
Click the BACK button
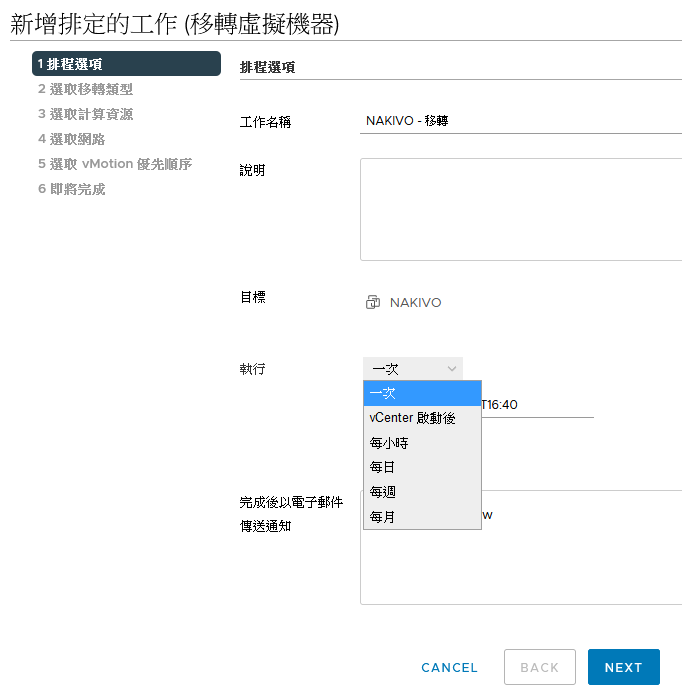pyautogui.click(x=539, y=667)
